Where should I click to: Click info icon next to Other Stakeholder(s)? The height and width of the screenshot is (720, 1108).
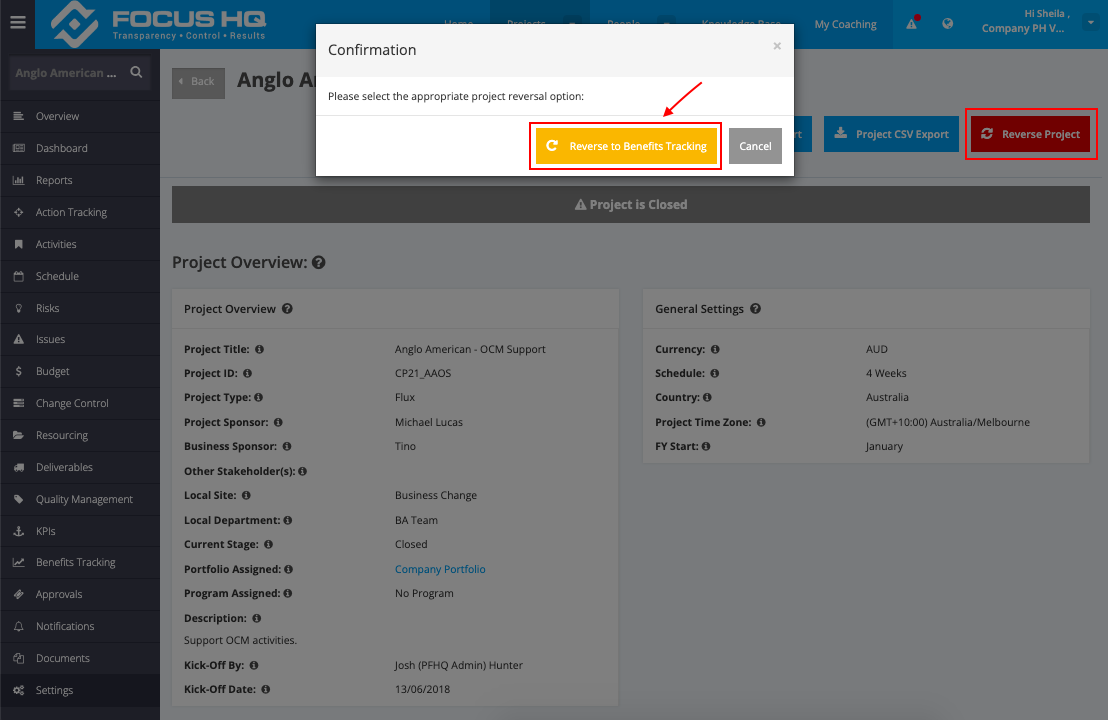tap(302, 471)
